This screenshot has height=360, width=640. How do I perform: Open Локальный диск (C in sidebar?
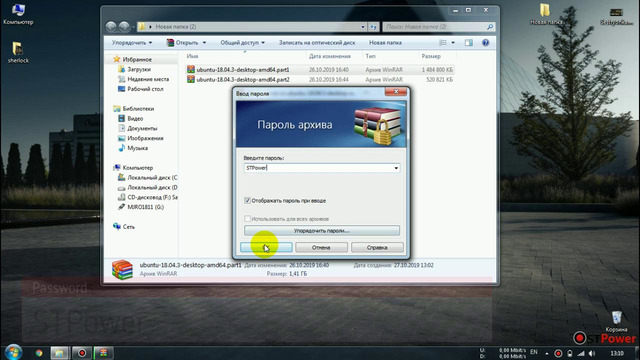coord(152,178)
